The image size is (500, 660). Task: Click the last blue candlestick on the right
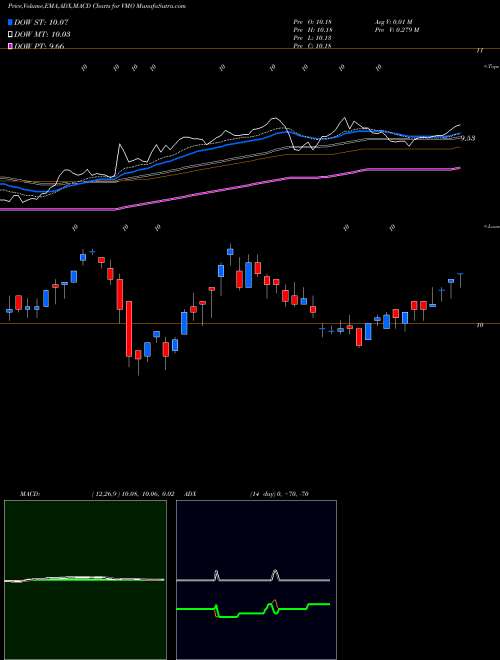pyautogui.click(x=461, y=280)
